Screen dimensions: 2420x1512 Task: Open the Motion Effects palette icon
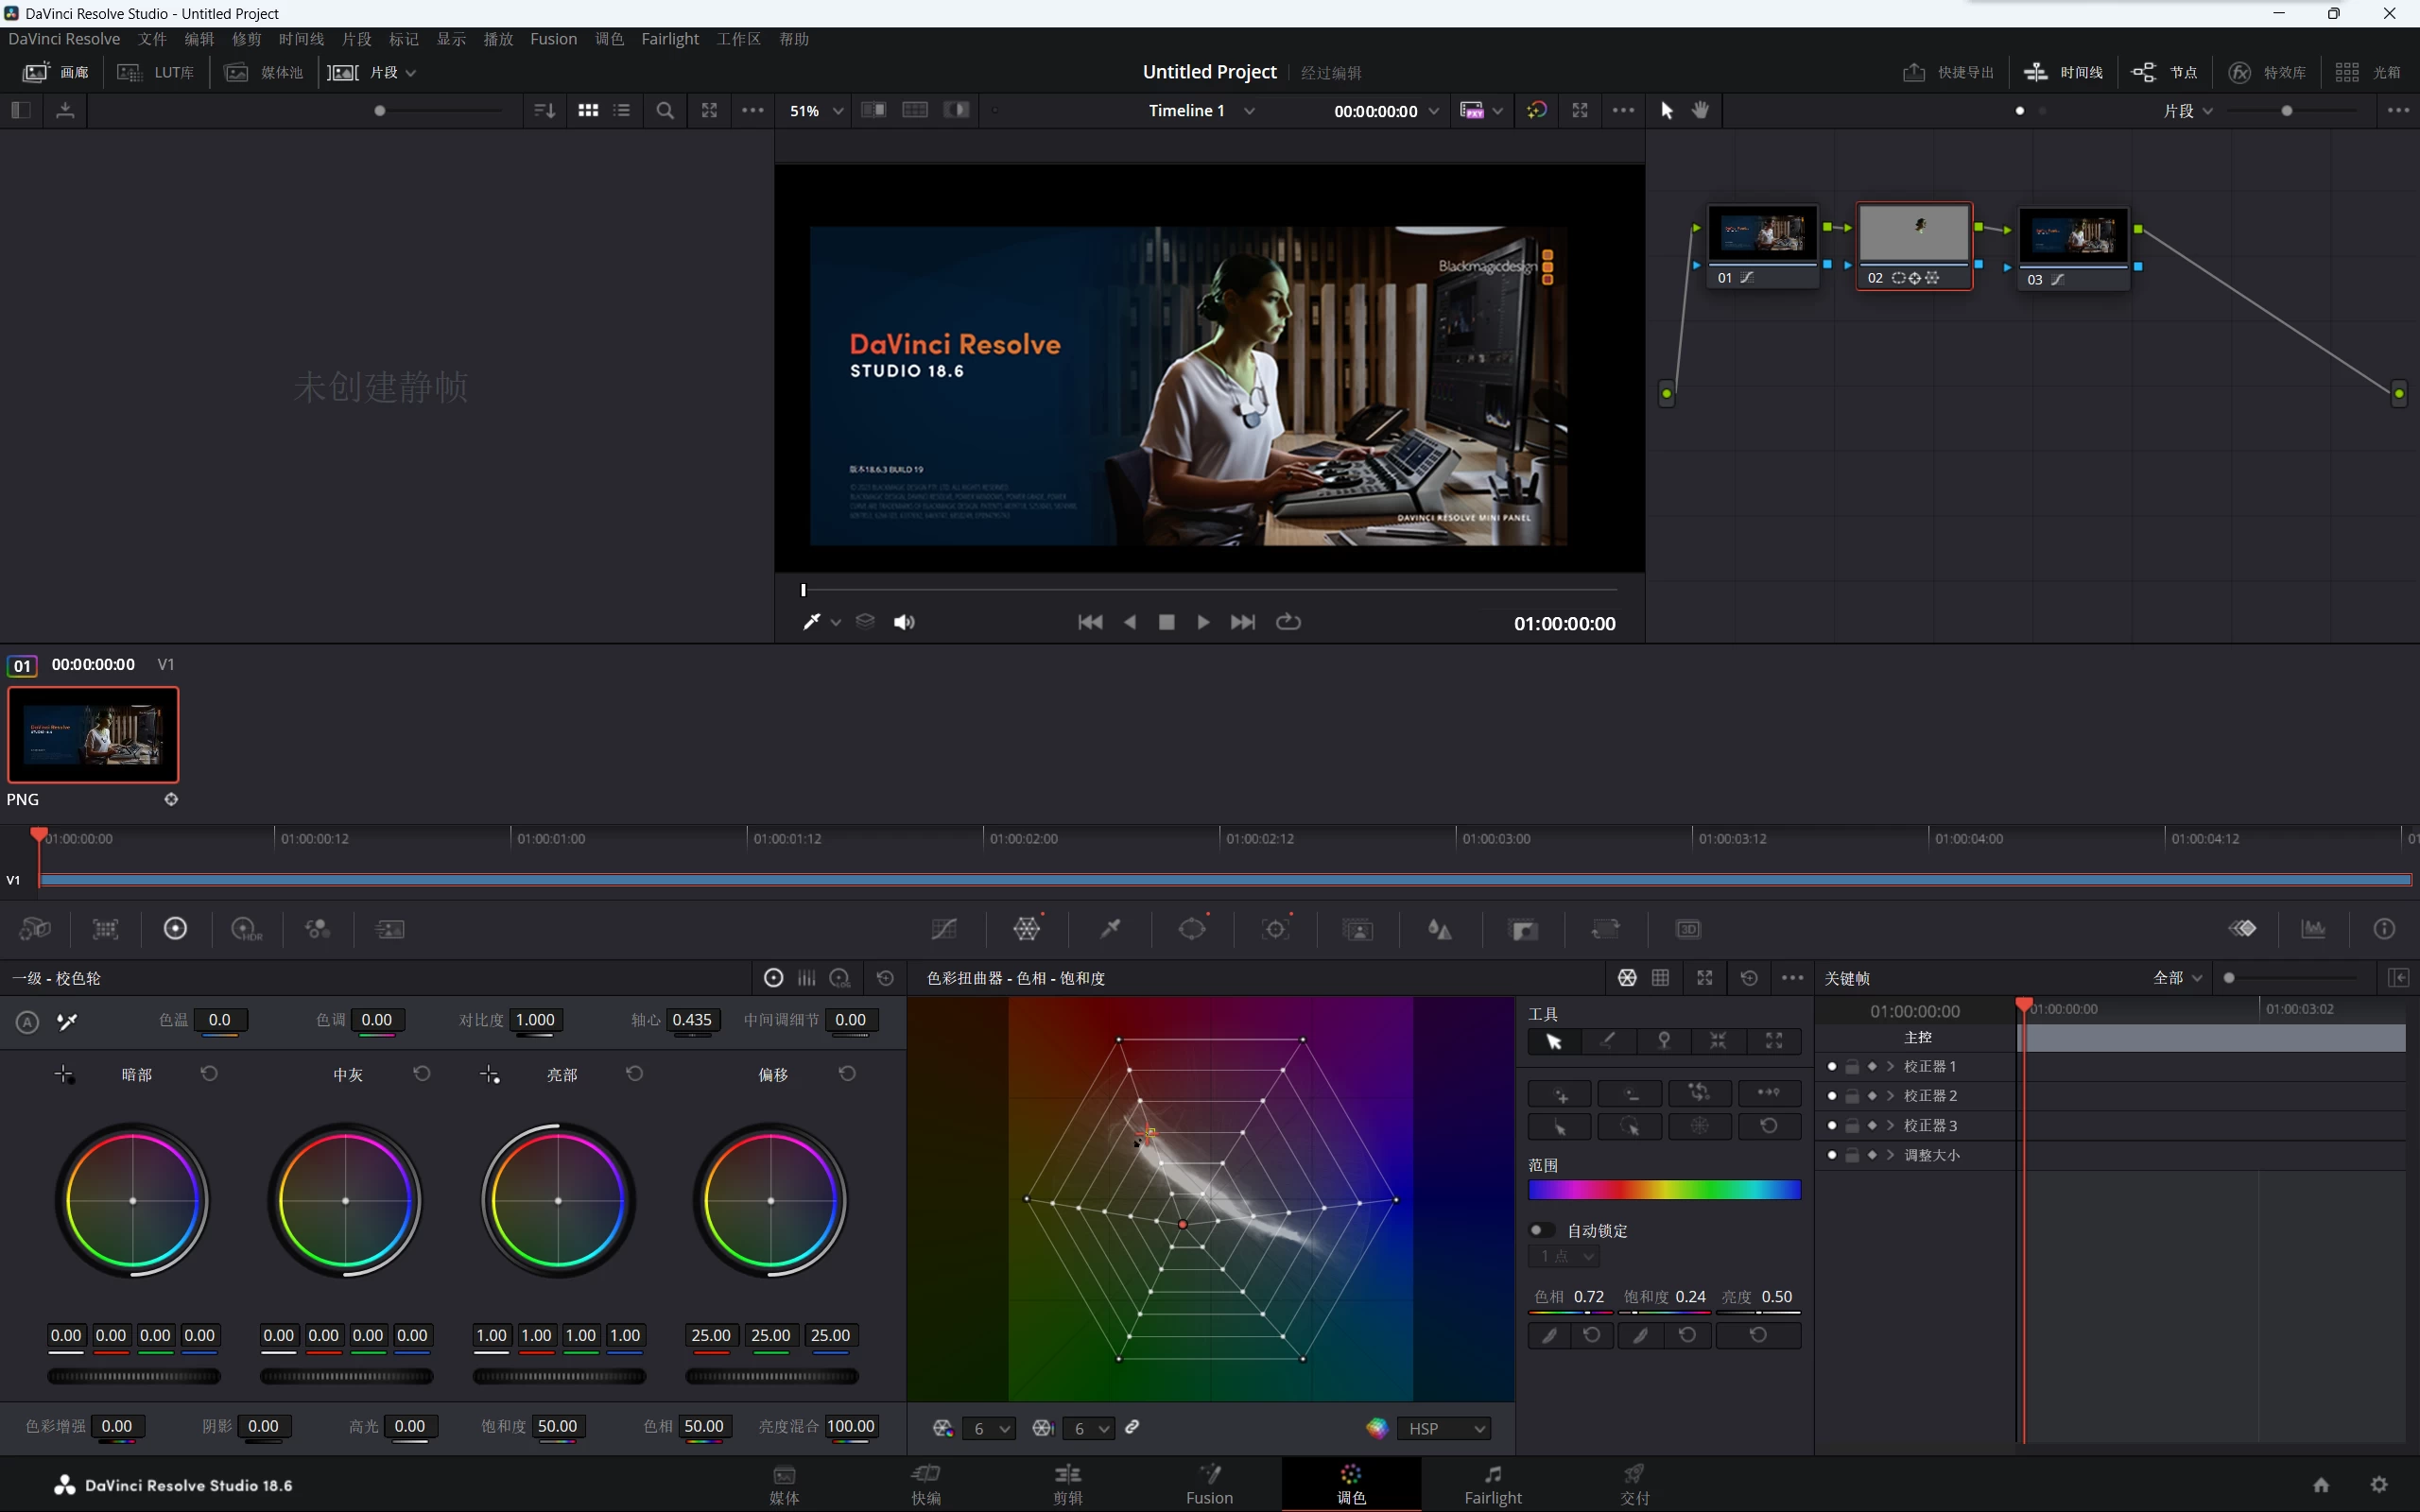390,929
